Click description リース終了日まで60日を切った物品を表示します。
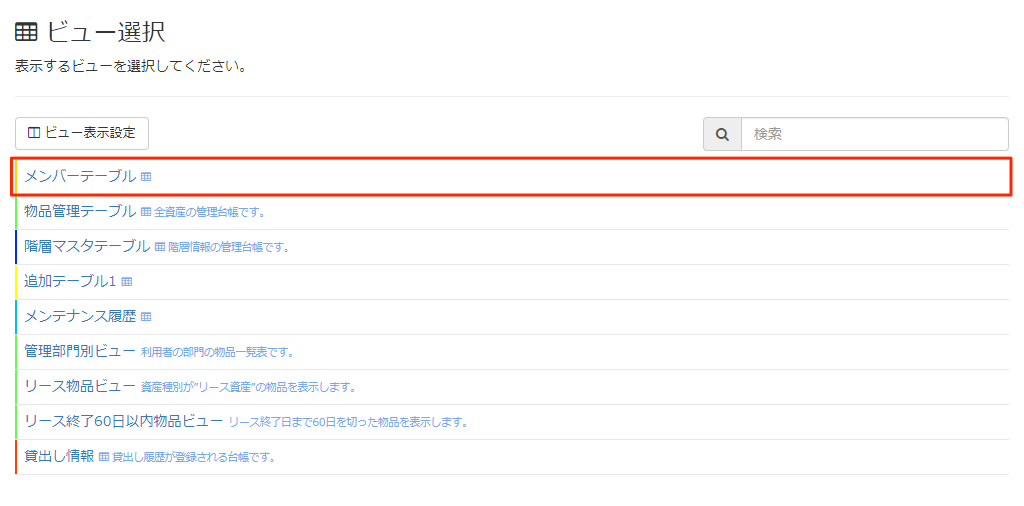Screen dimensions: 1024x506 coord(349,422)
